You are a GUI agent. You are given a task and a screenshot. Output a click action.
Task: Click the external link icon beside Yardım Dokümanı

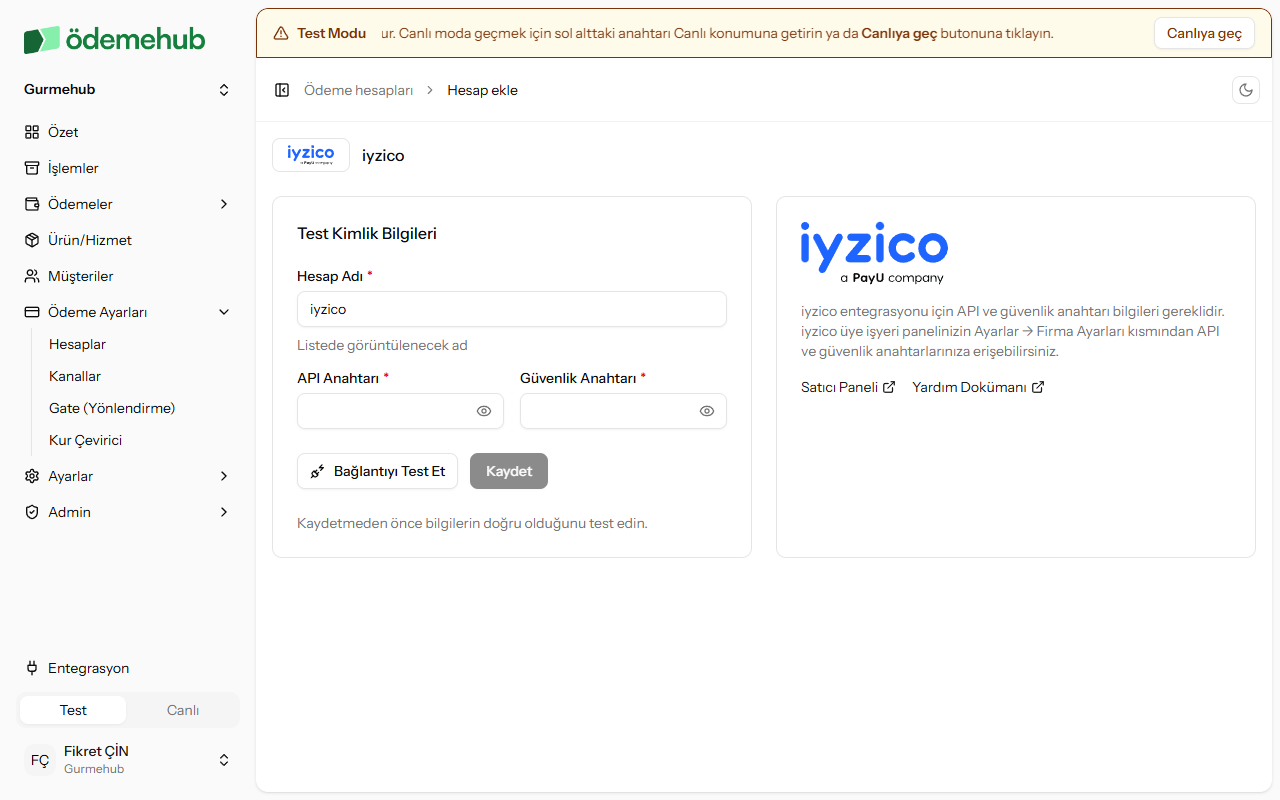click(x=1038, y=387)
